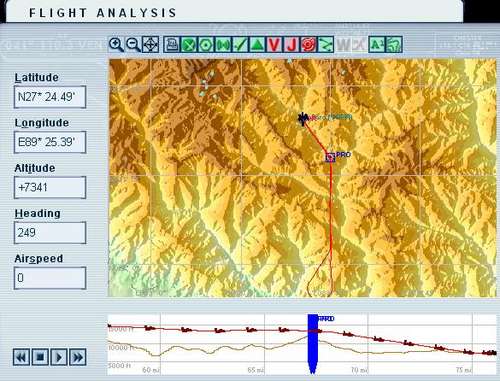Toggle the VOR stations green circle icon

pyautogui.click(x=206, y=44)
